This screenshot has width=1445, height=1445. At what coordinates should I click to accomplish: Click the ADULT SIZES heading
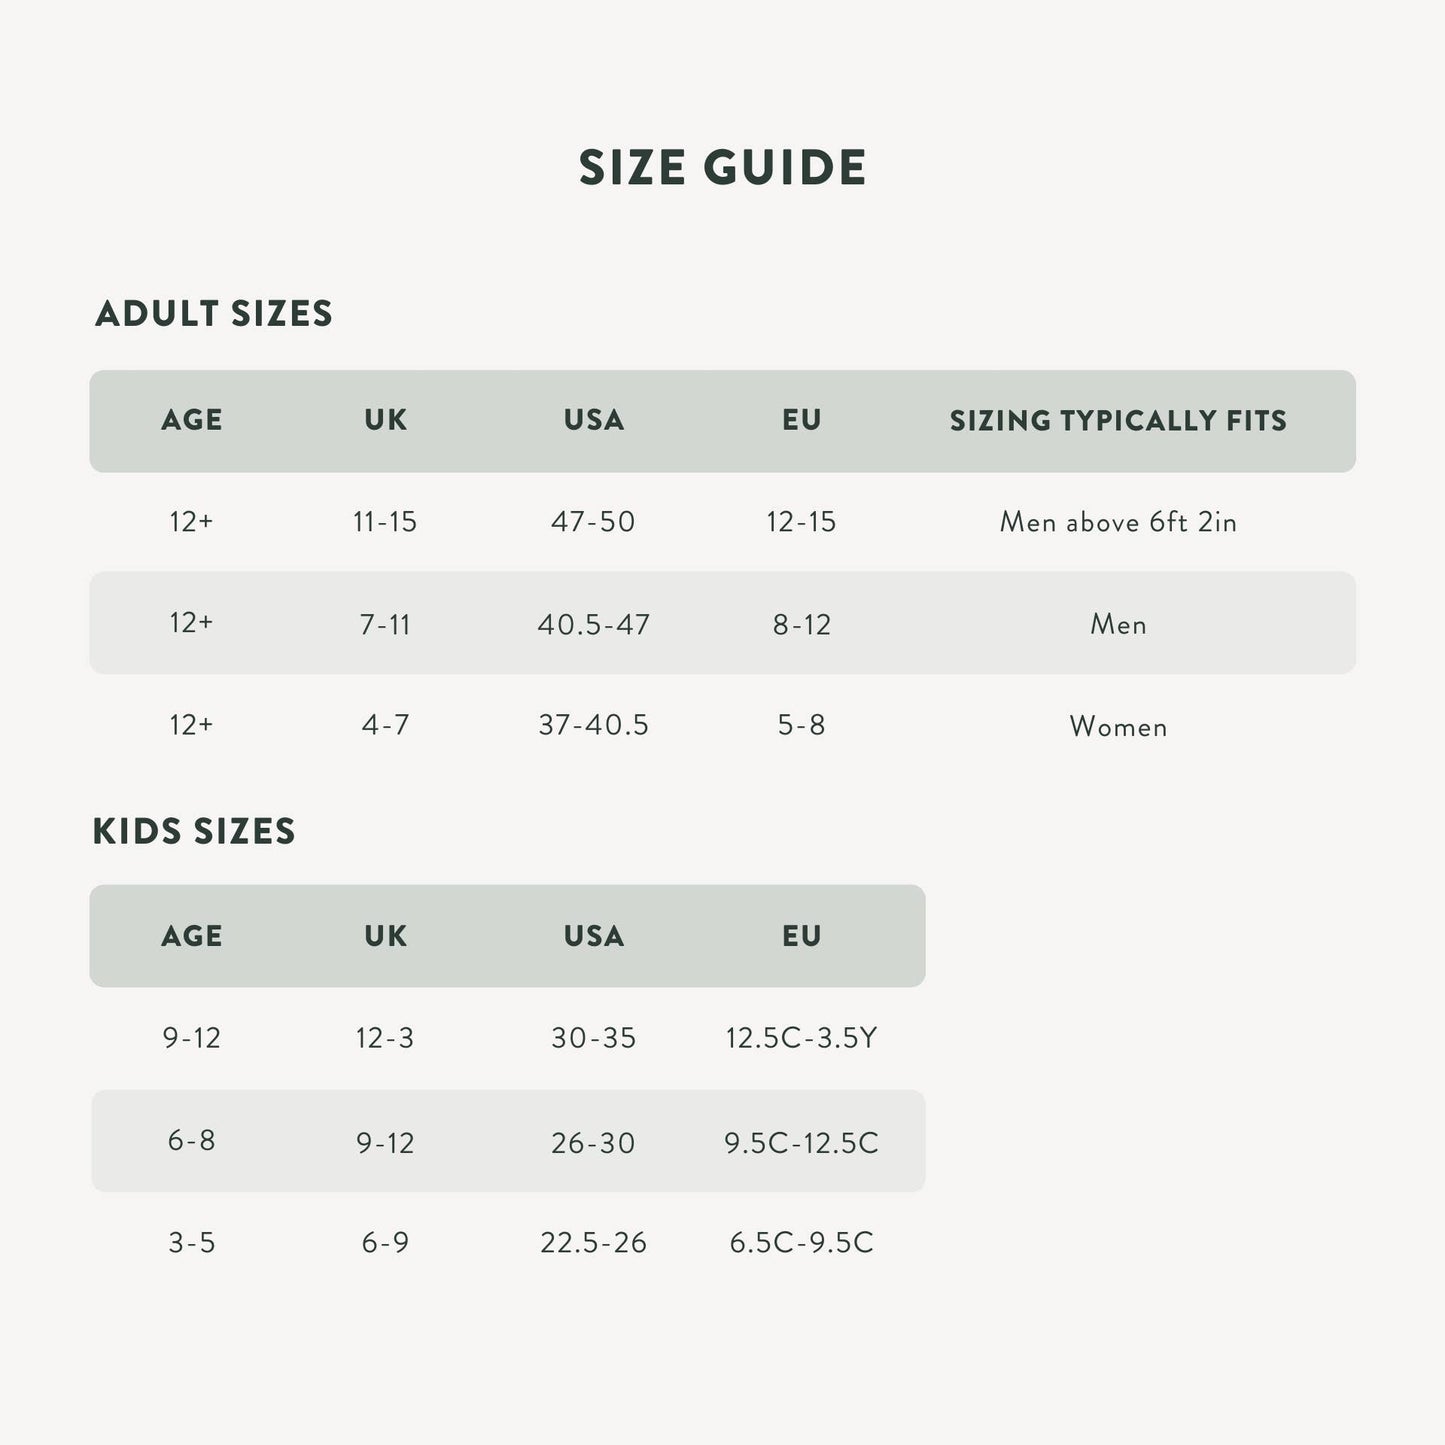click(213, 313)
